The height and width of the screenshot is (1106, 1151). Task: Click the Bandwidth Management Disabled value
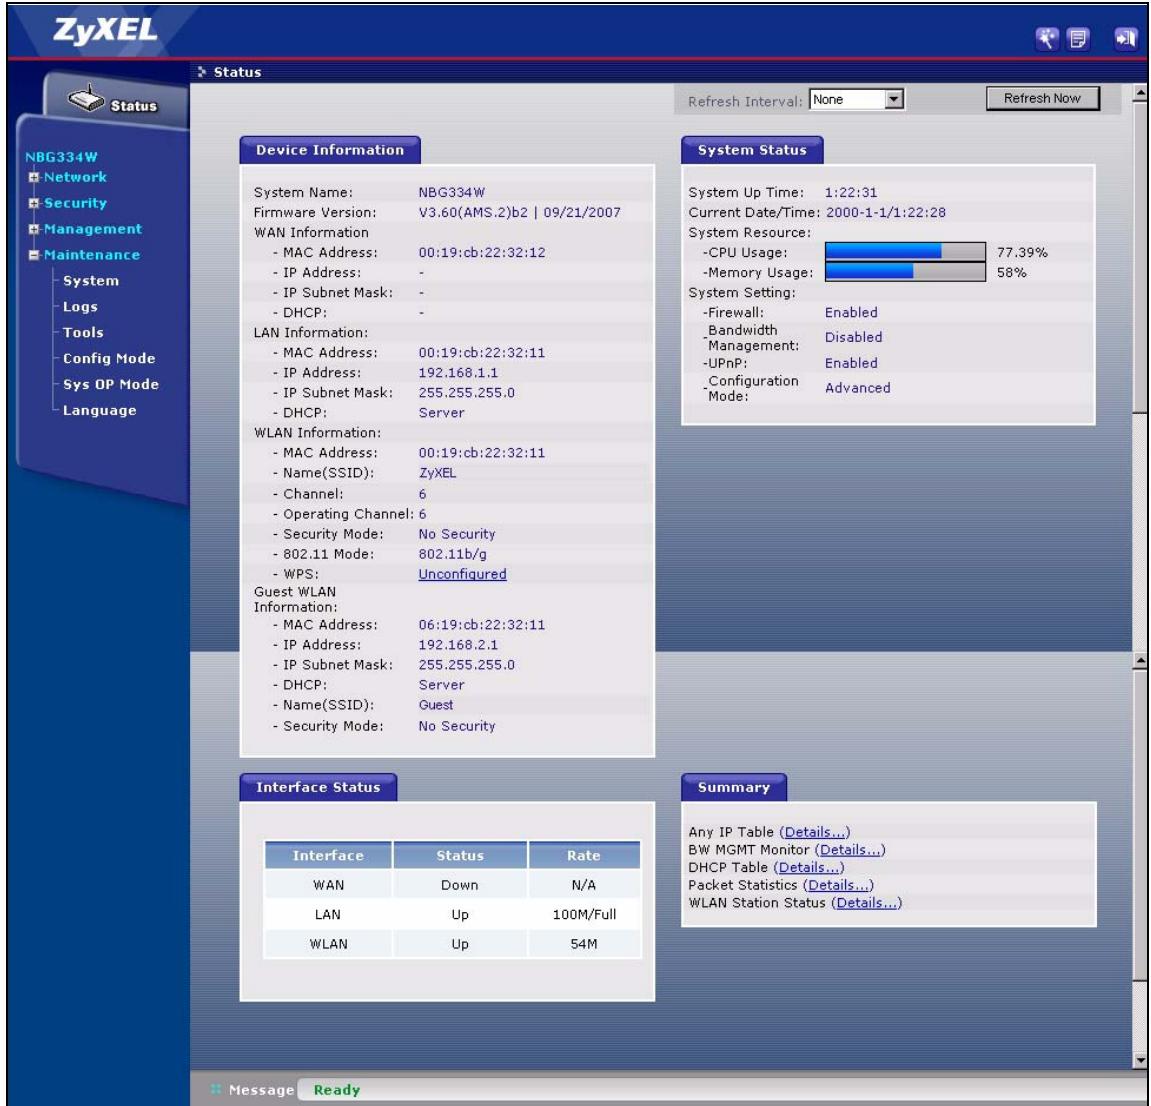pos(854,337)
